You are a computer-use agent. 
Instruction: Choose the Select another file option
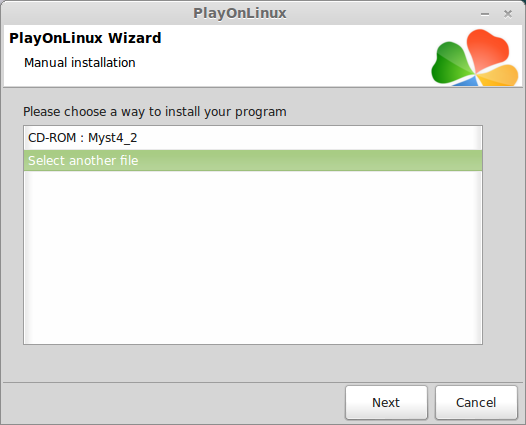253,160
